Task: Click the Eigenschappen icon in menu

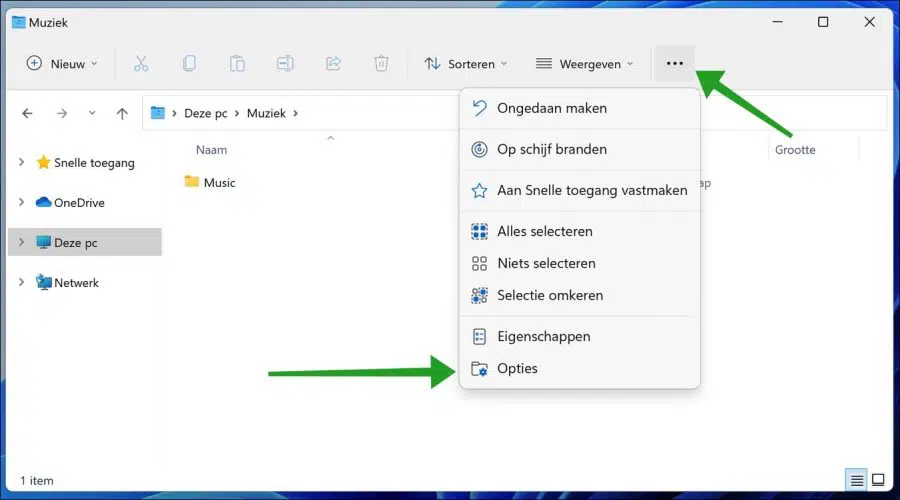Action: coord(479,336)
